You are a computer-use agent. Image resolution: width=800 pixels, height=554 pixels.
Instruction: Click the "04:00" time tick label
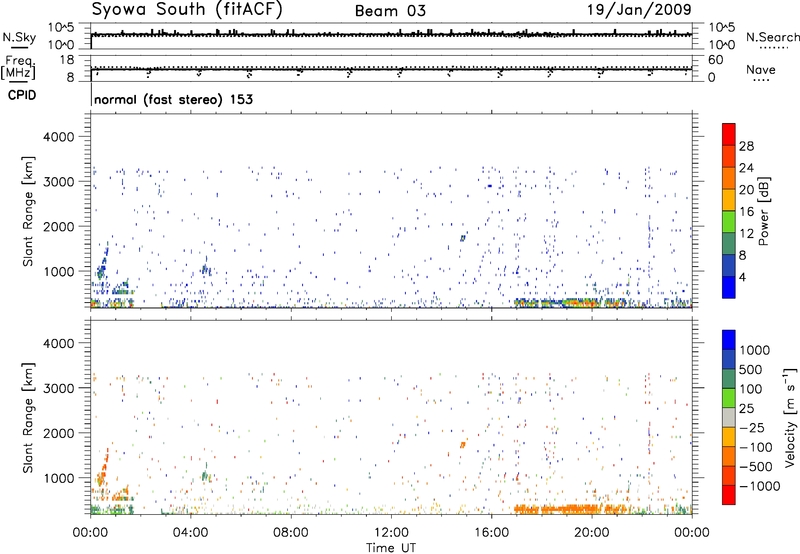[x=191, y=533]
